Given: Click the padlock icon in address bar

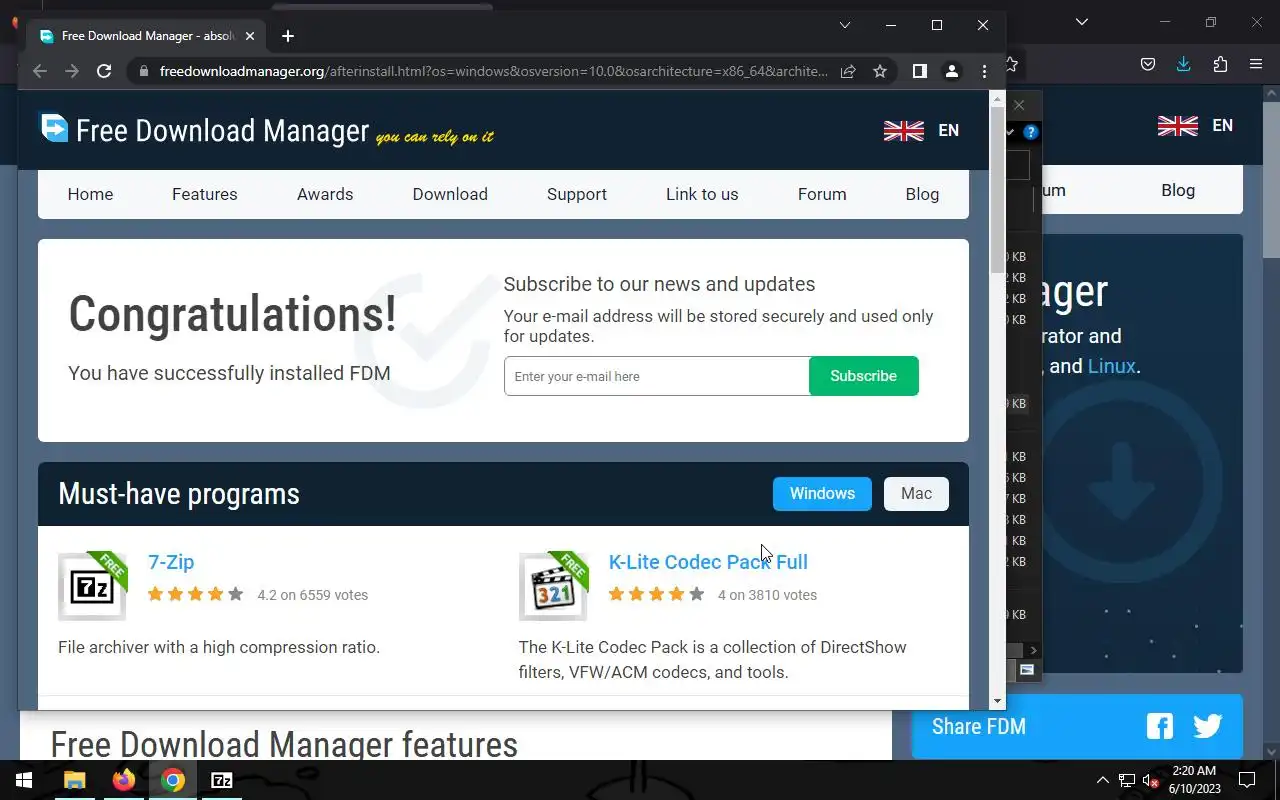Looking at the screenshot, I should click(x=144, y=71).
